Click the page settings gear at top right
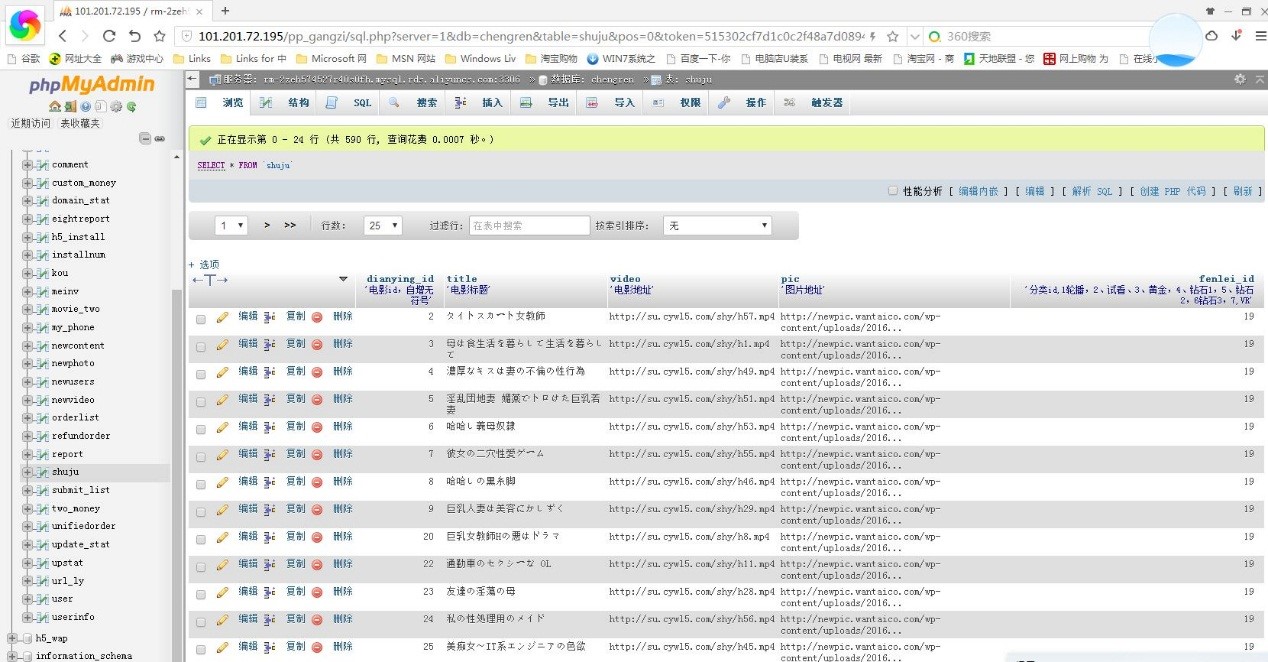Viewport: 1268px width, 662px height. point(1240,79)
